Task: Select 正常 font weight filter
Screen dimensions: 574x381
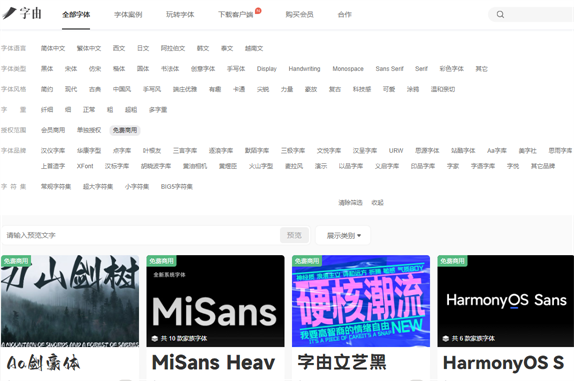Action: [x=89, y=110]
